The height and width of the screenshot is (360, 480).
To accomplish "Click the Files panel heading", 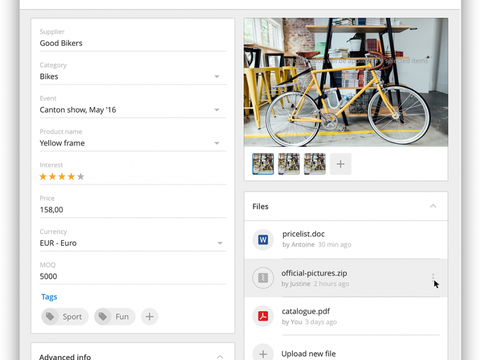I will click(260, 207).
